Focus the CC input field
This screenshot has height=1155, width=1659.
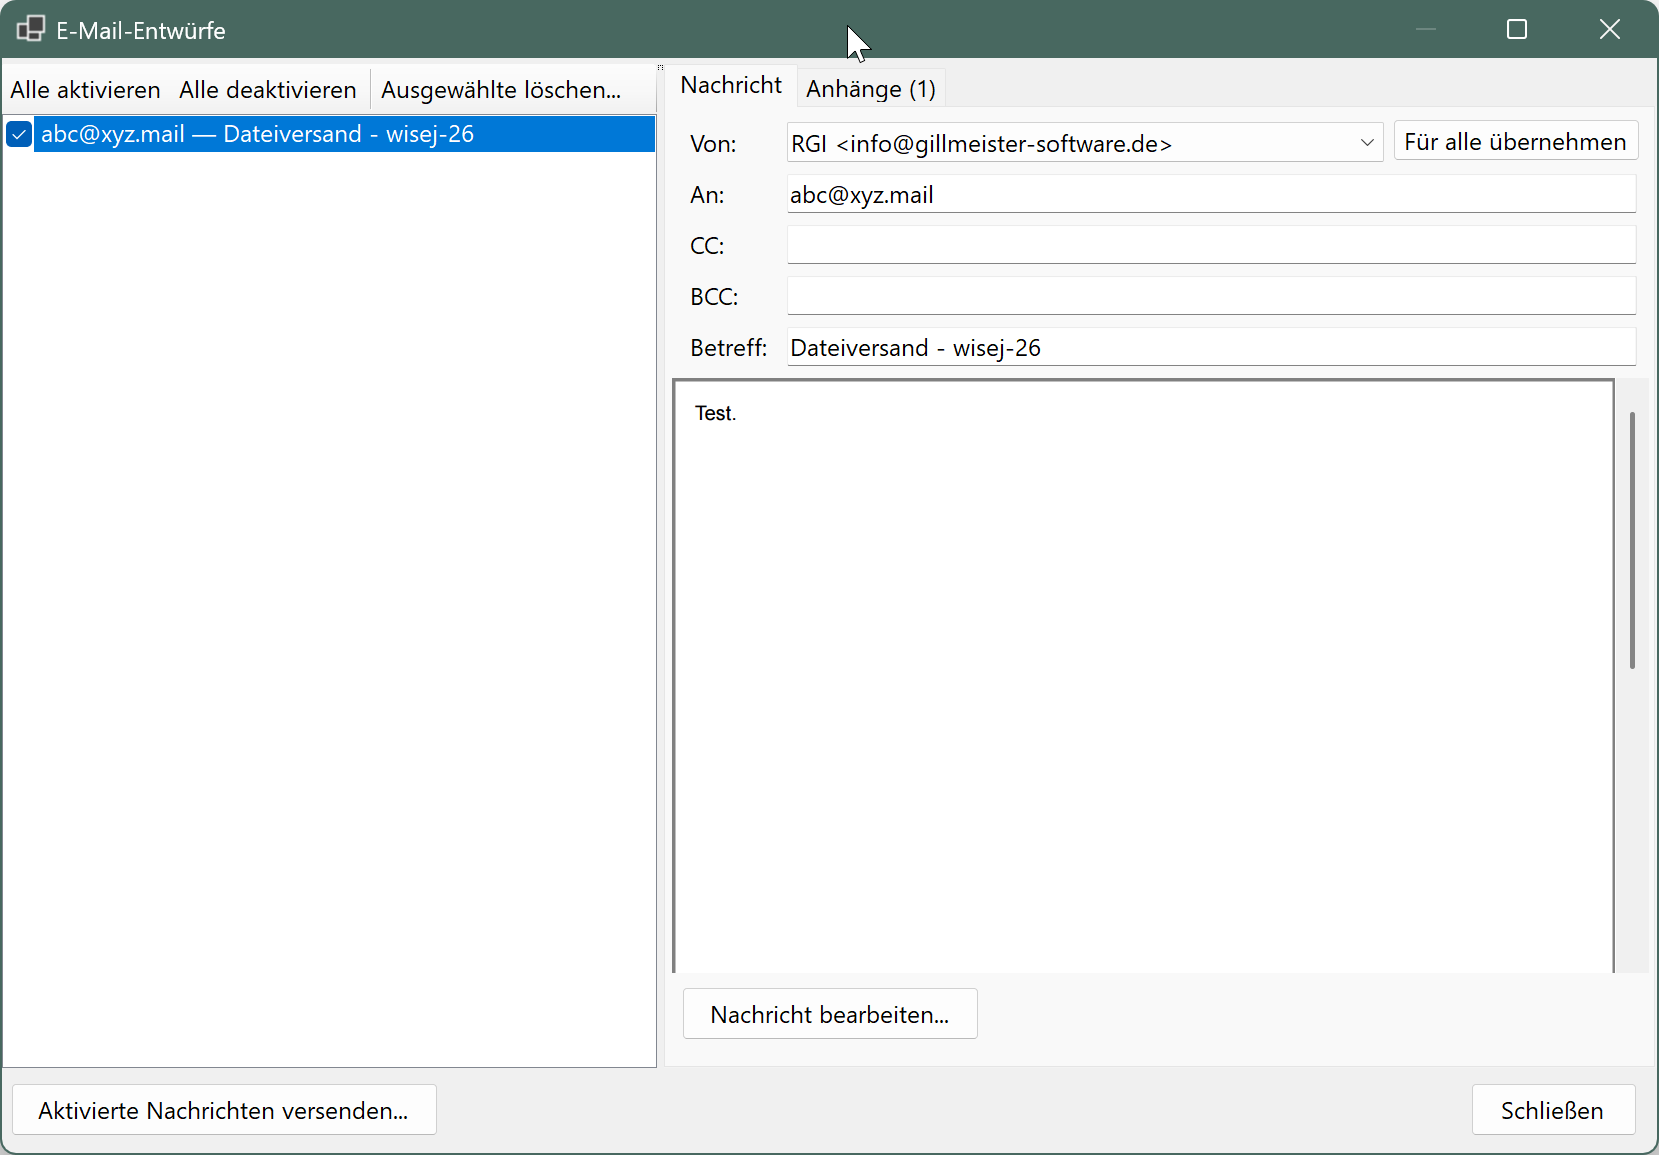coord(1210,245)
